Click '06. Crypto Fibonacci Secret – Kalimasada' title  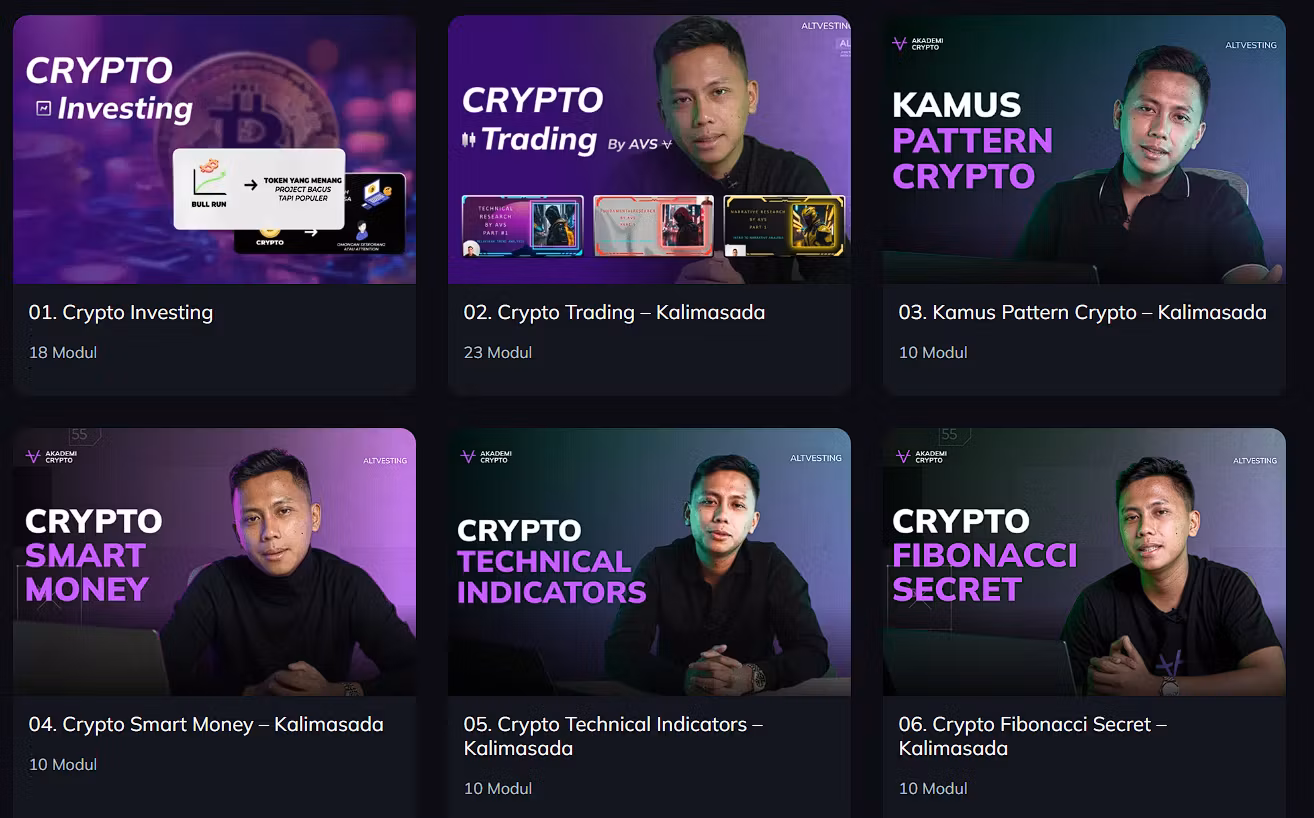[1033, 736]
